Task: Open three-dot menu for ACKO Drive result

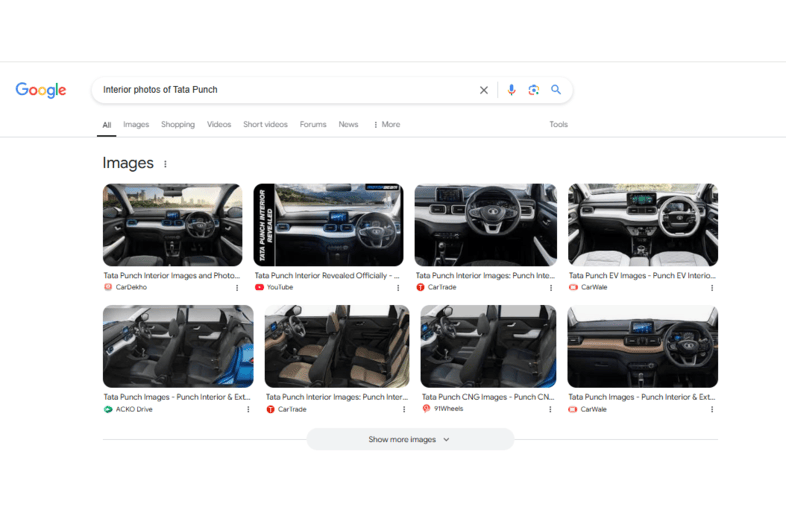Action: [x=248, y=409]
